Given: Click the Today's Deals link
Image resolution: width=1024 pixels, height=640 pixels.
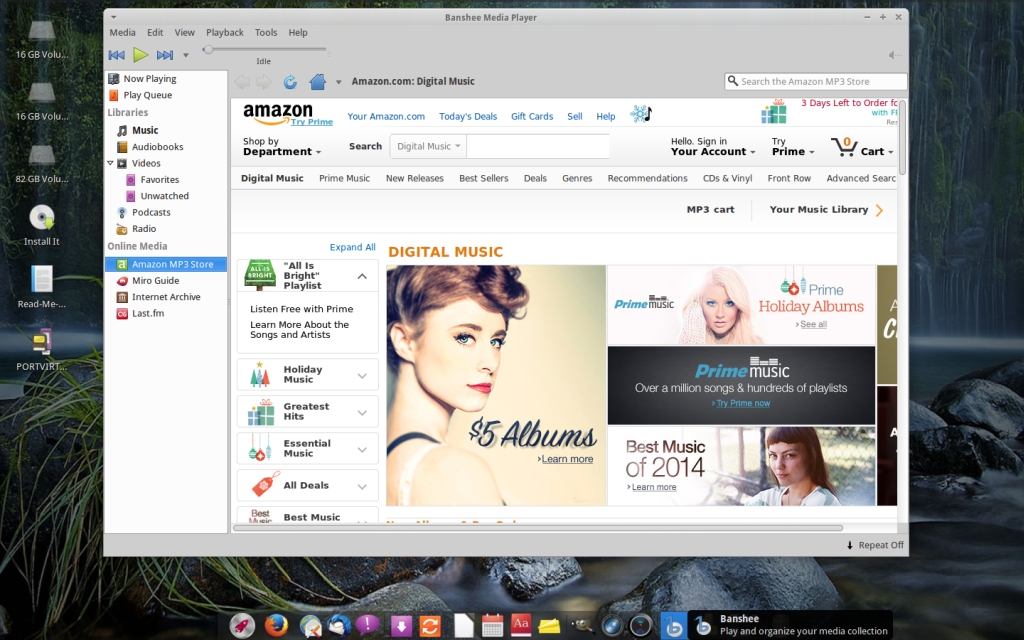Looking at the screenshot, I should pyautogui.click(x=468, y=117).
